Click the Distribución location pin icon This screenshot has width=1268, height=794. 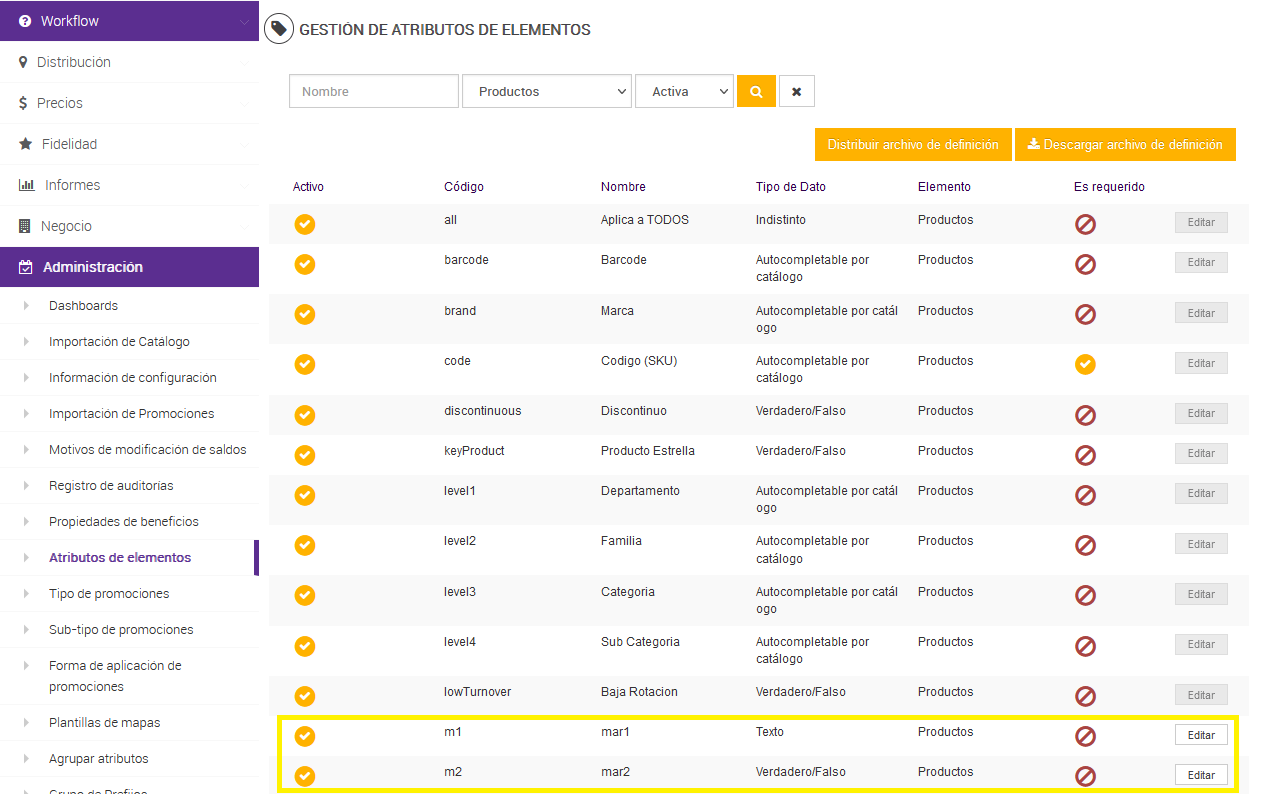pos(23,62)
